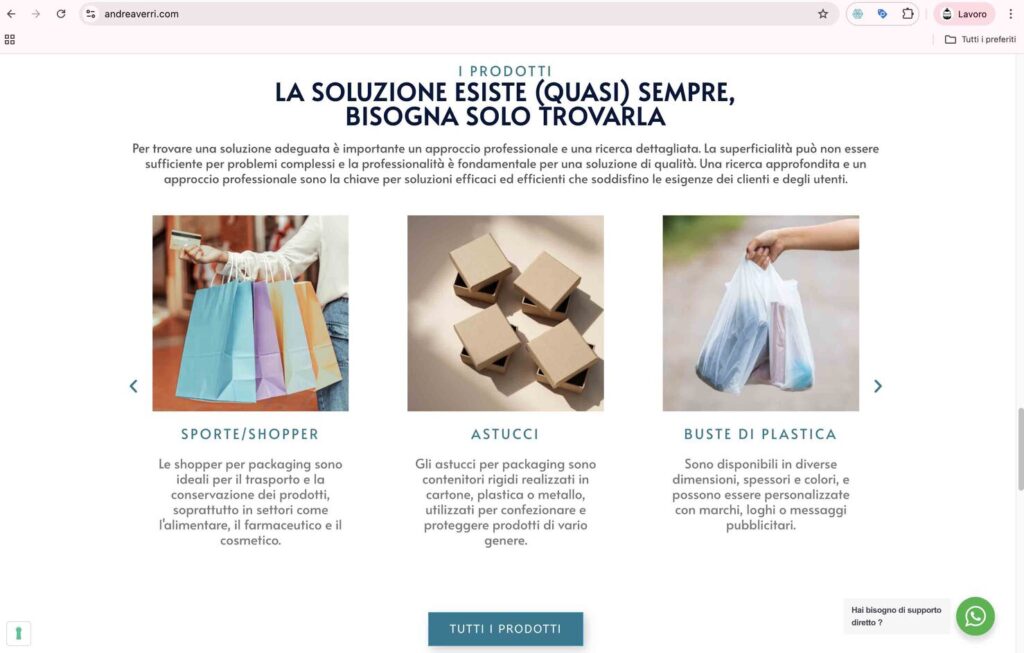Screen dimensions: 1024x653
Task: Go back to the previous page
Action: click(x=11, y=14)
